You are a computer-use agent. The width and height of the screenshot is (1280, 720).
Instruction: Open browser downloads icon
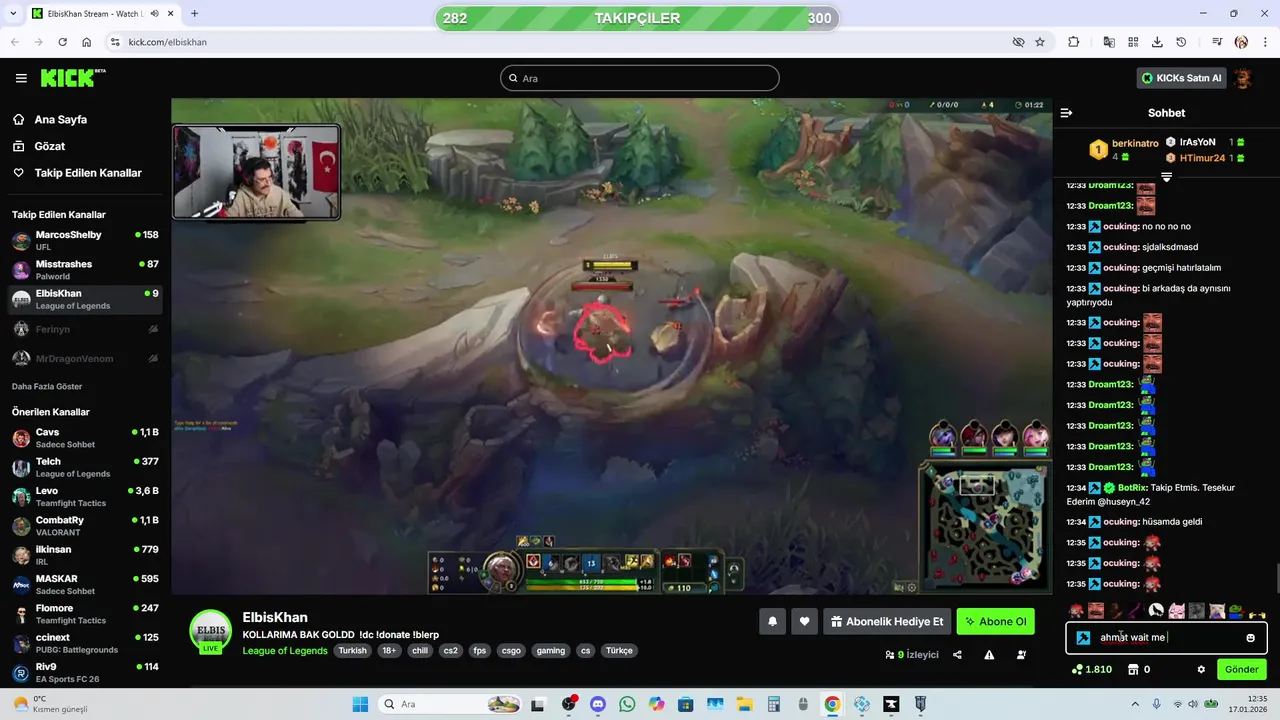[x=1157, y=42]
